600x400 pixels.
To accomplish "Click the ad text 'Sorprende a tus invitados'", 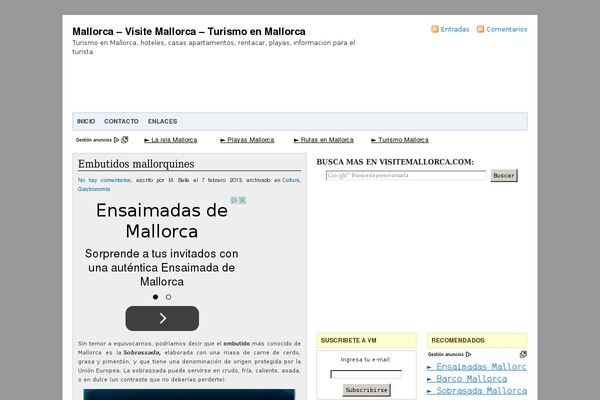I will (x=161, y=268).
